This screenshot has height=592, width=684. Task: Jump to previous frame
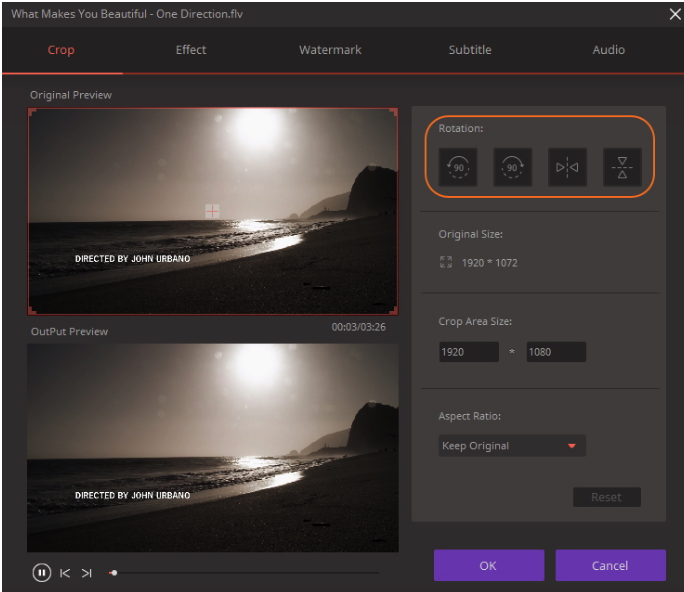65,573
